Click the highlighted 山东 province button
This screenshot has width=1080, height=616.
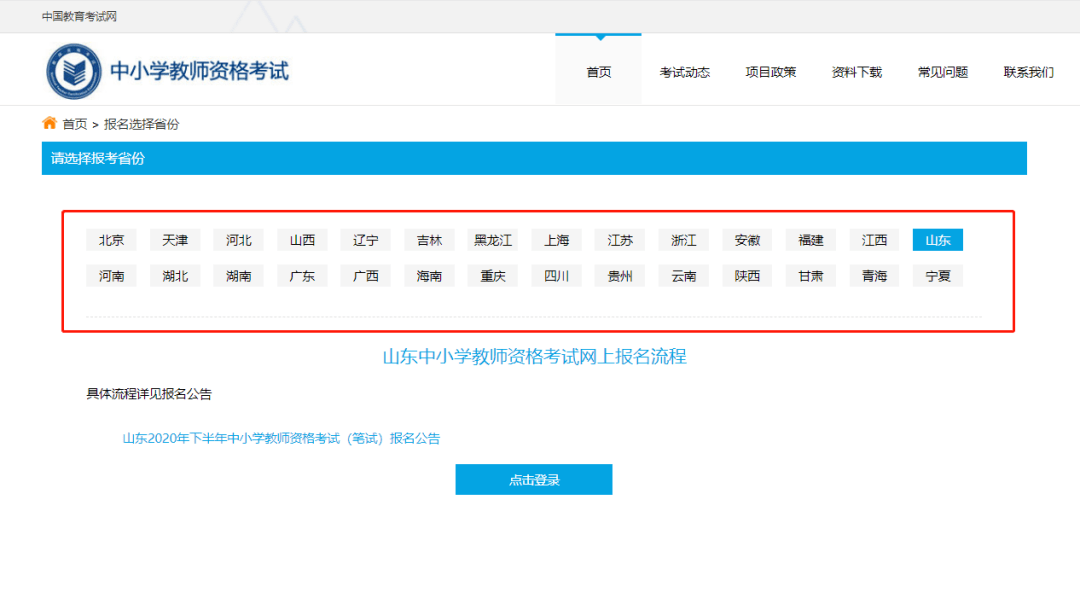[938, 240]
